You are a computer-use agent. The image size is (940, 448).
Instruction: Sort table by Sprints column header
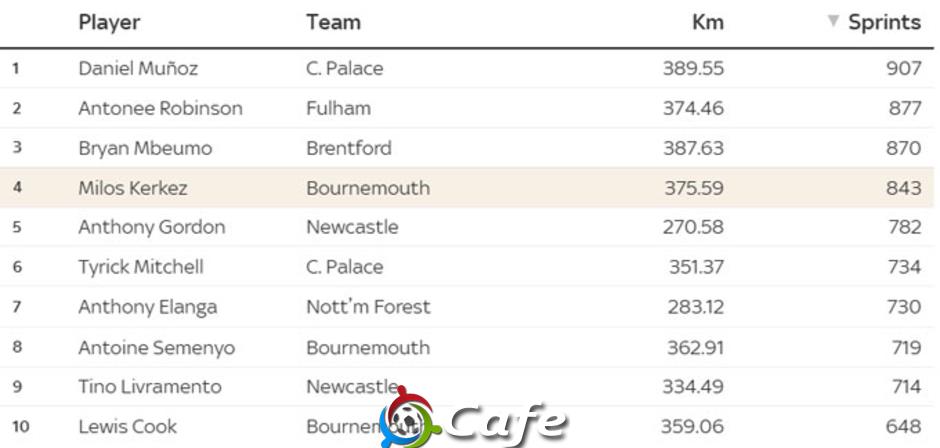[884, 22]
